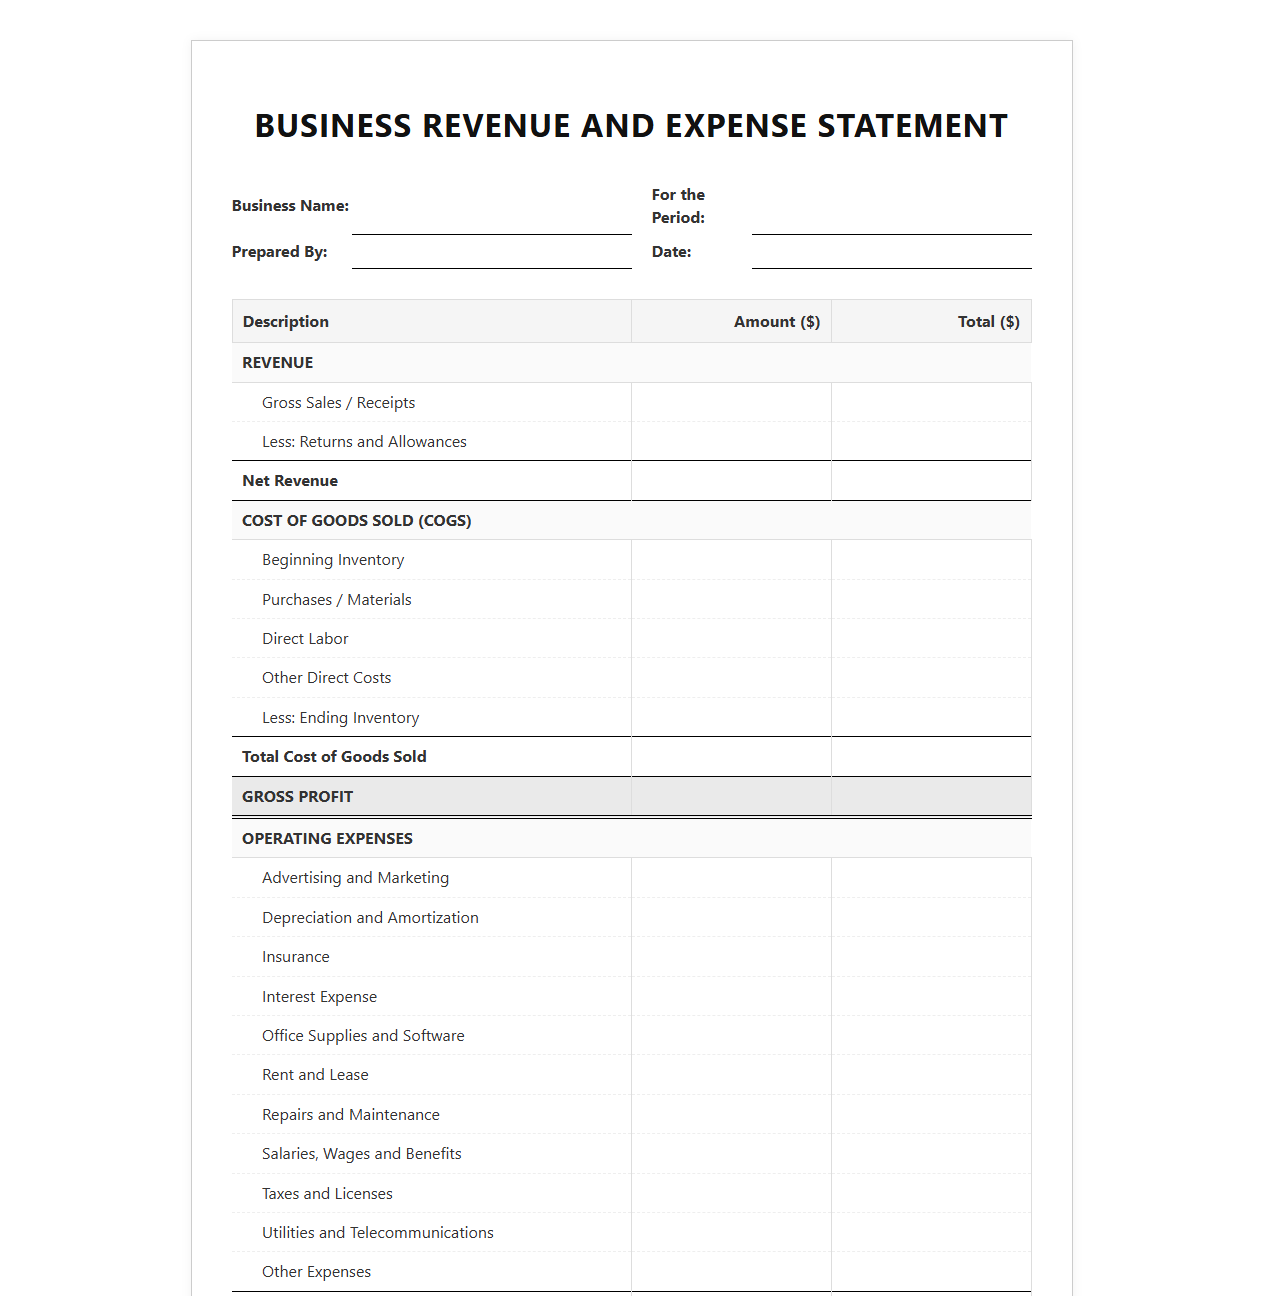Click Amount cell for Advertising and Marketing
1263x1296 pixels.
click(x=731, y=878)
